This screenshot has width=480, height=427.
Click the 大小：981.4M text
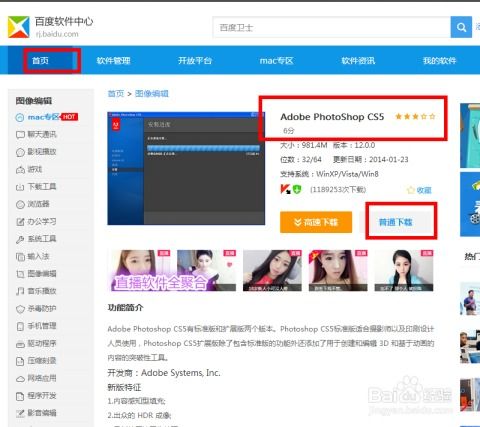pyautogui.click(x=304, y=145)
